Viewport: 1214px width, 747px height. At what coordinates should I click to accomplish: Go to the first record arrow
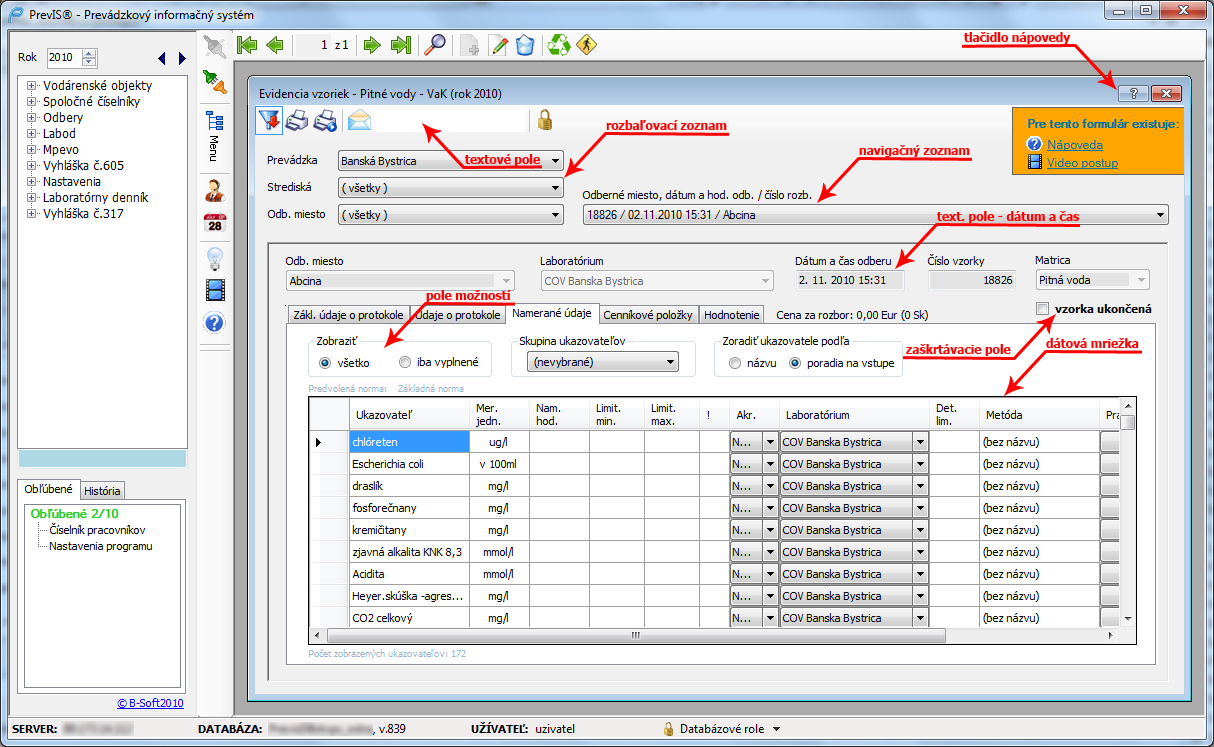(246, 45)
